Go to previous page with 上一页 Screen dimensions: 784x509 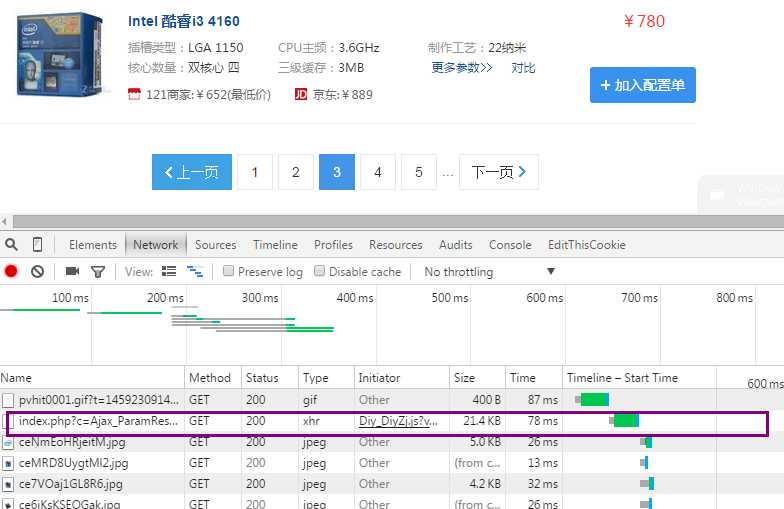[192, 172]
